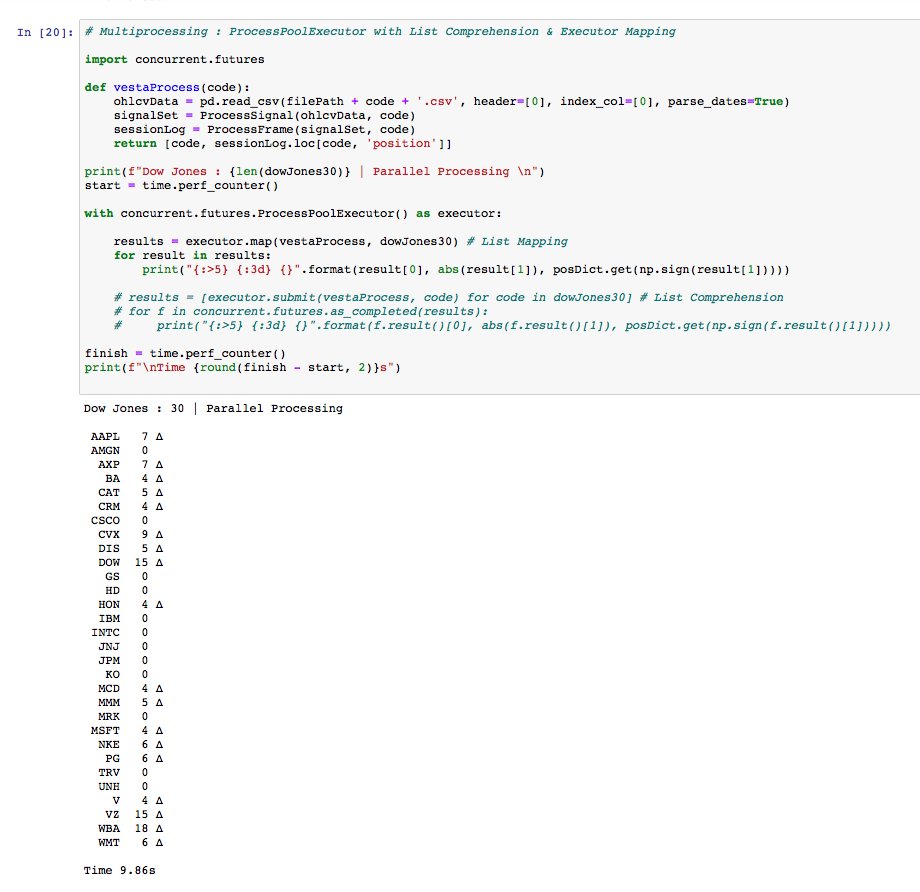The height and width of the screenshot is (892, 920).
Task: Click the NKE output row
Action: [130, 745]
